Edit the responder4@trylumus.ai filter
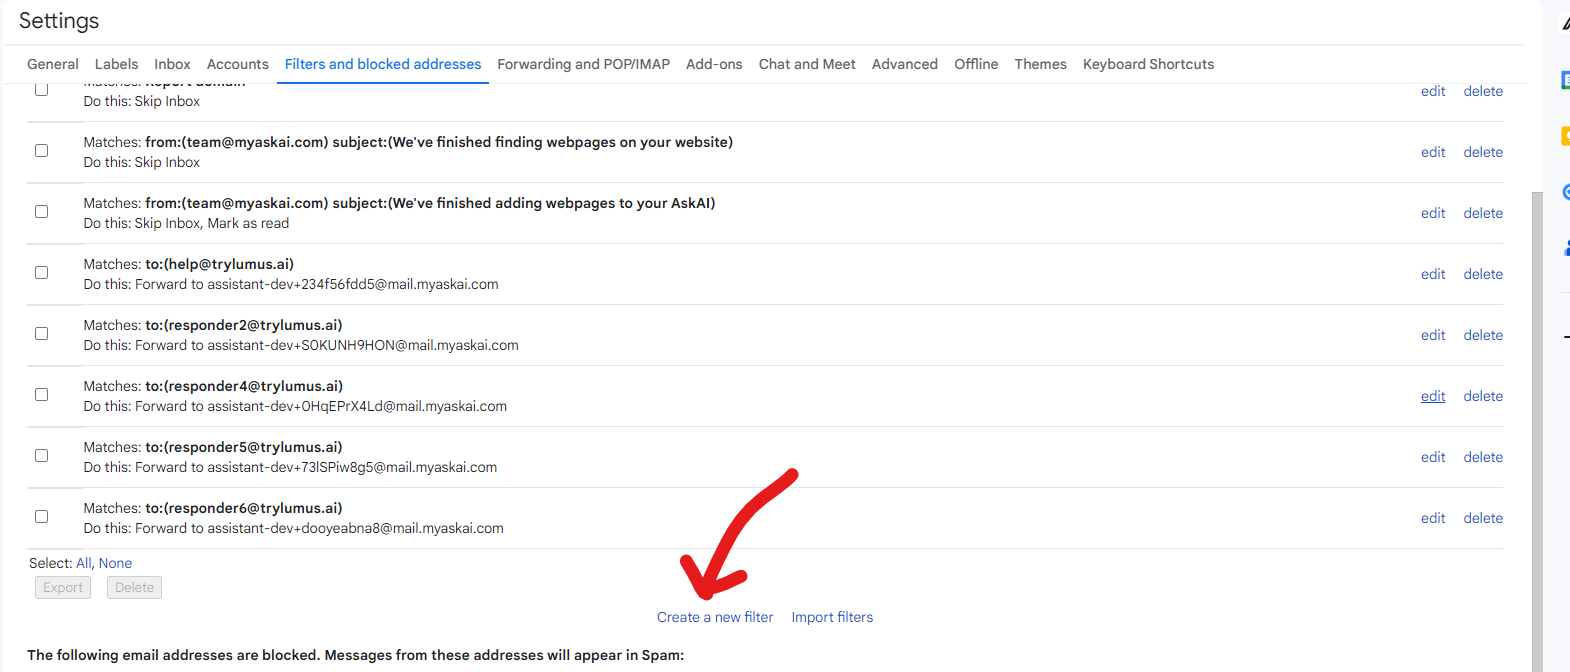This screenshot has height=672, width=1570. (x=1433, y=396)
